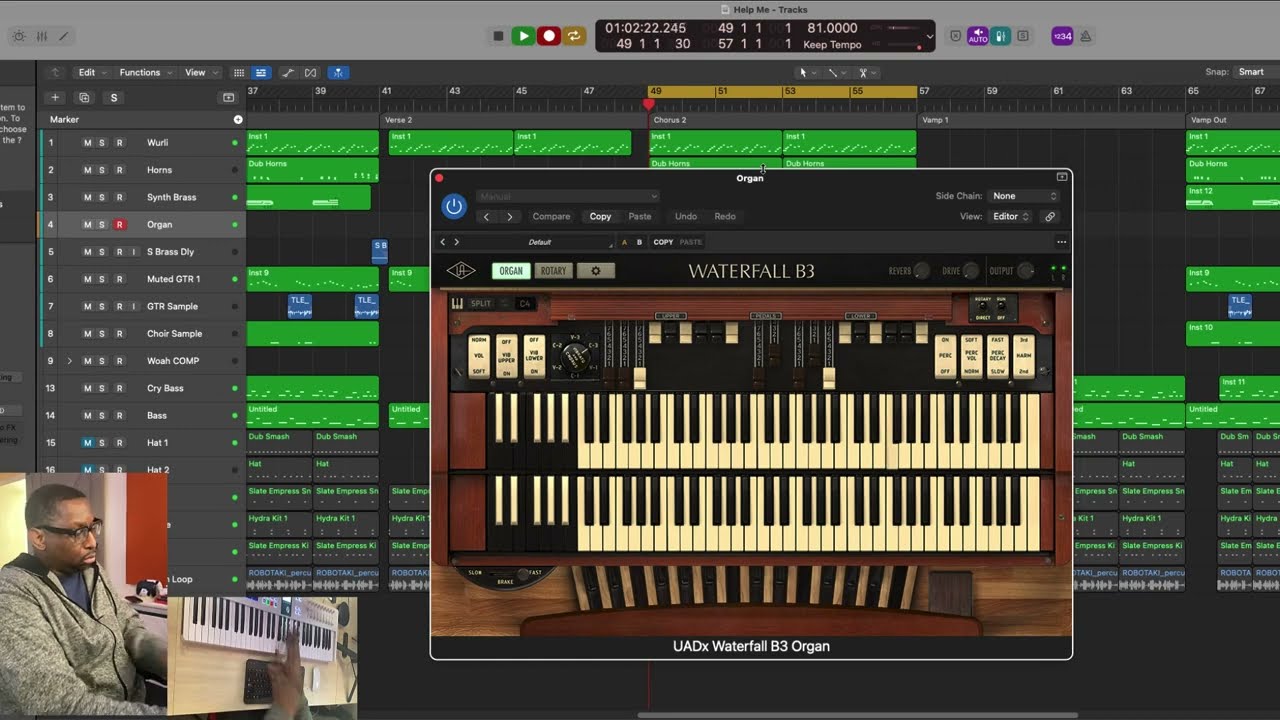Open Waterfall B3 settings gear tab

coord(595,271)
